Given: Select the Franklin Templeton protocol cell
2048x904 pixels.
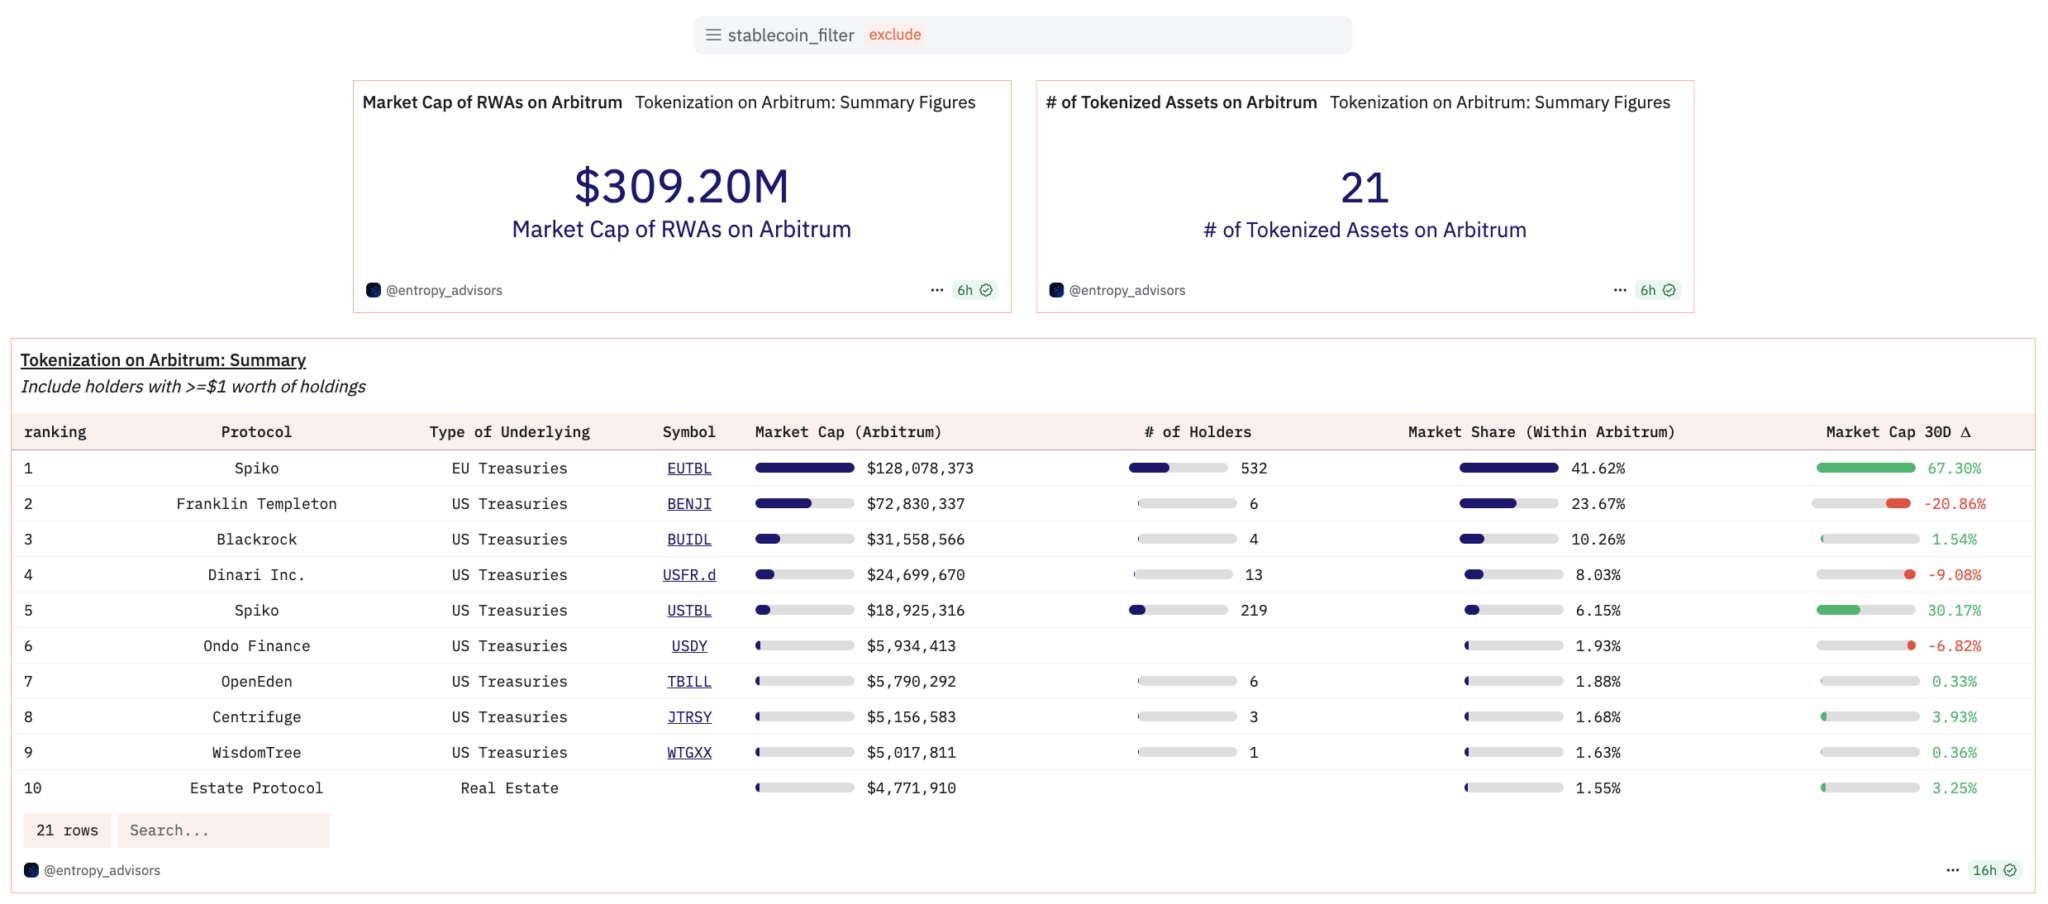Looking at the screenshot, I should tap(256, 504).
